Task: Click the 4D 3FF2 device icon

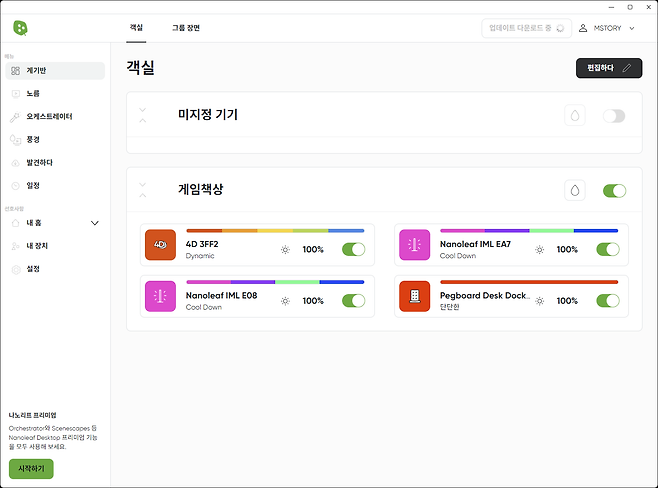Action: pos(160,244)
